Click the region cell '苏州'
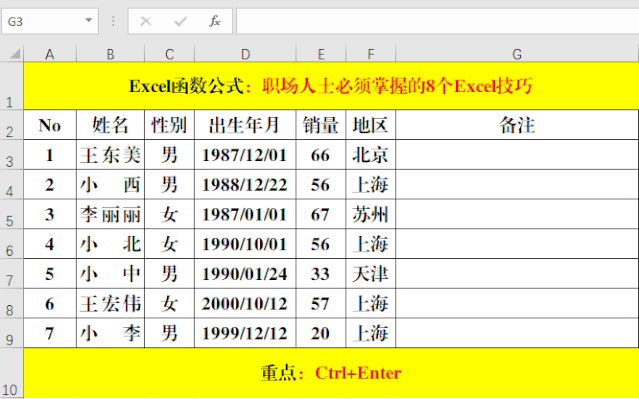The height and width of the screenshot is (399, 639). click(371, 214)
